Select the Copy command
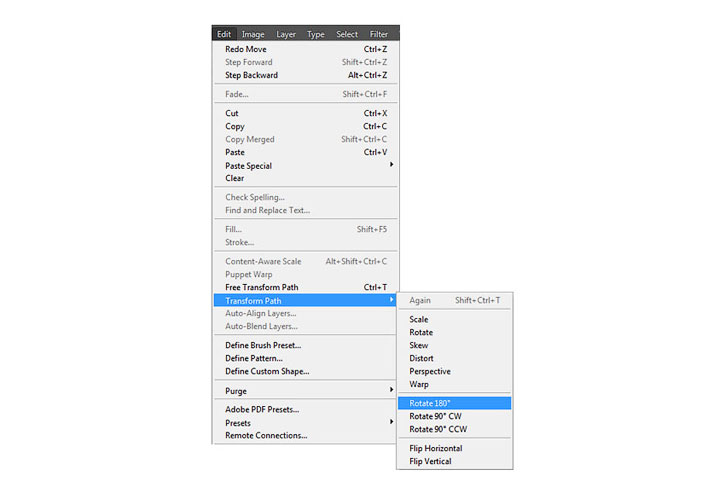Image resolution: width=725 pixels, height=493 pixels. click(x=306, y=126)
